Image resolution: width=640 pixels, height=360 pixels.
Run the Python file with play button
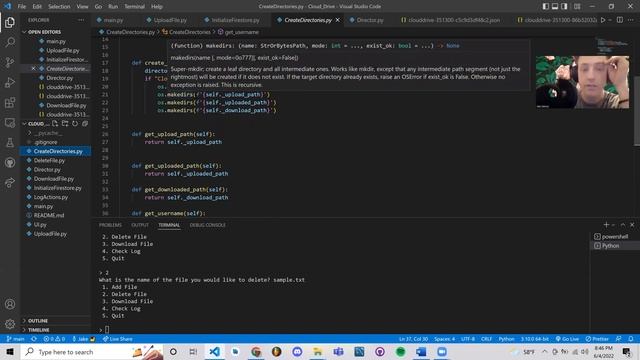[603, 20]
